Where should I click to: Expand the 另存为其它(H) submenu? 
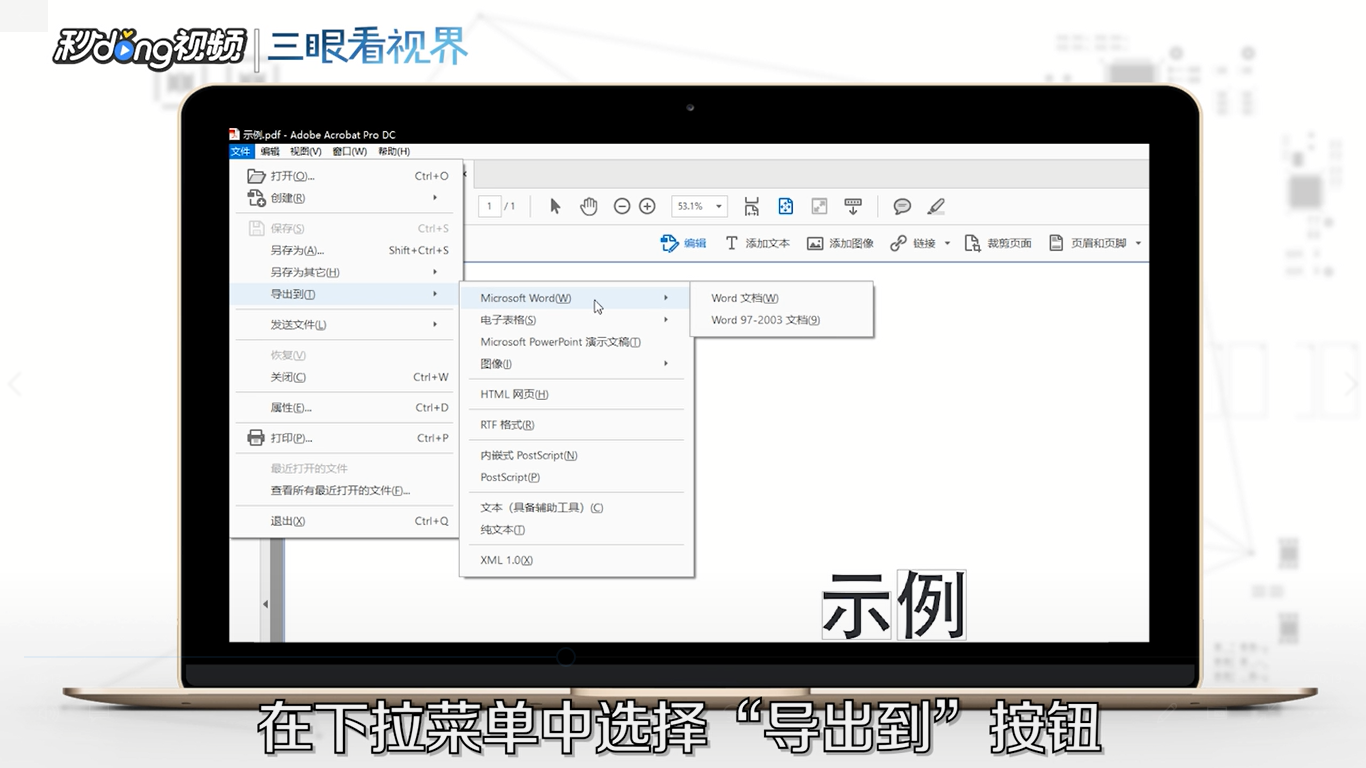coord(347,272)
